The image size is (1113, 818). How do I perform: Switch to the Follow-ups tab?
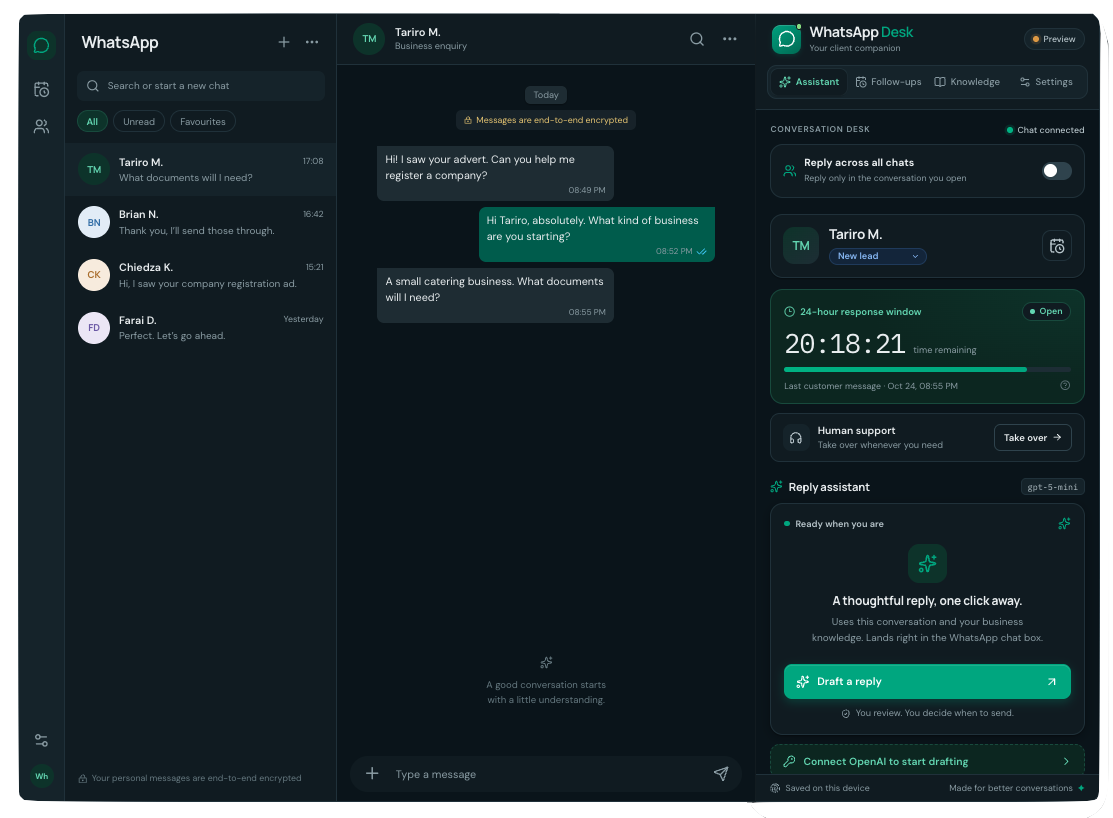point(889,82)
